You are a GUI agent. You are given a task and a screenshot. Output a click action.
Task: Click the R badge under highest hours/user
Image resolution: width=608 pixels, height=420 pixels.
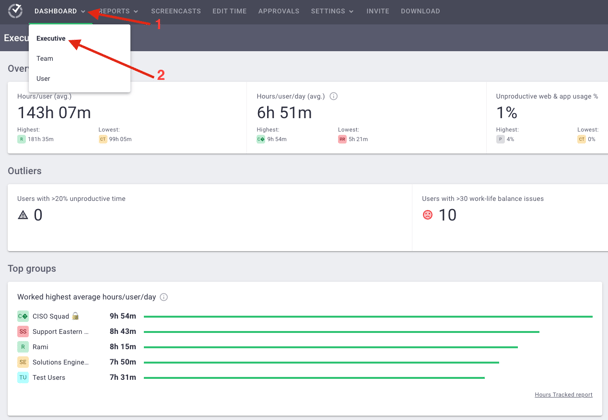click(21, 139)
